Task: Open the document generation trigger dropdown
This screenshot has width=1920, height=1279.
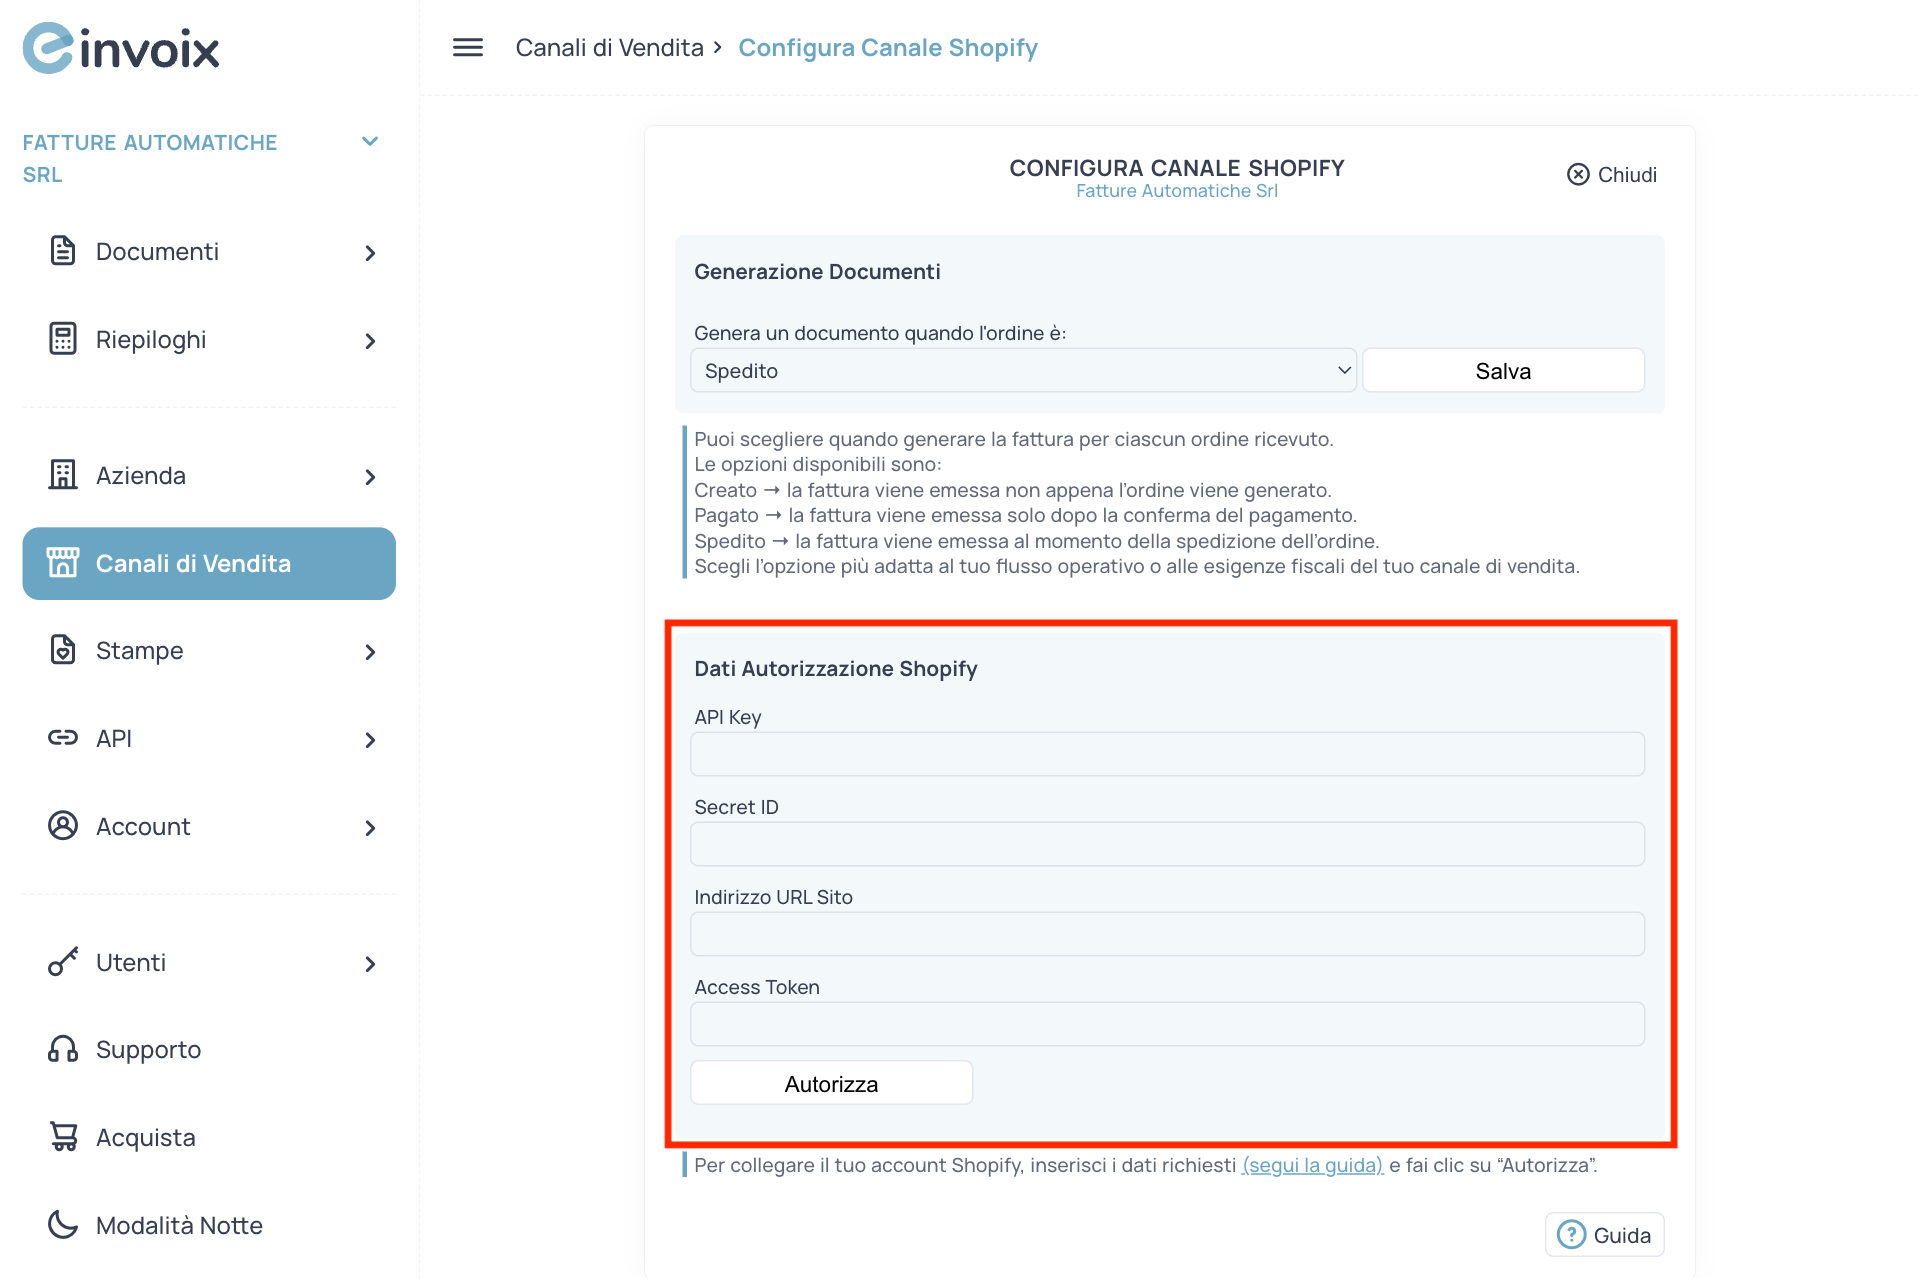Action: [x=1022, y=369]
